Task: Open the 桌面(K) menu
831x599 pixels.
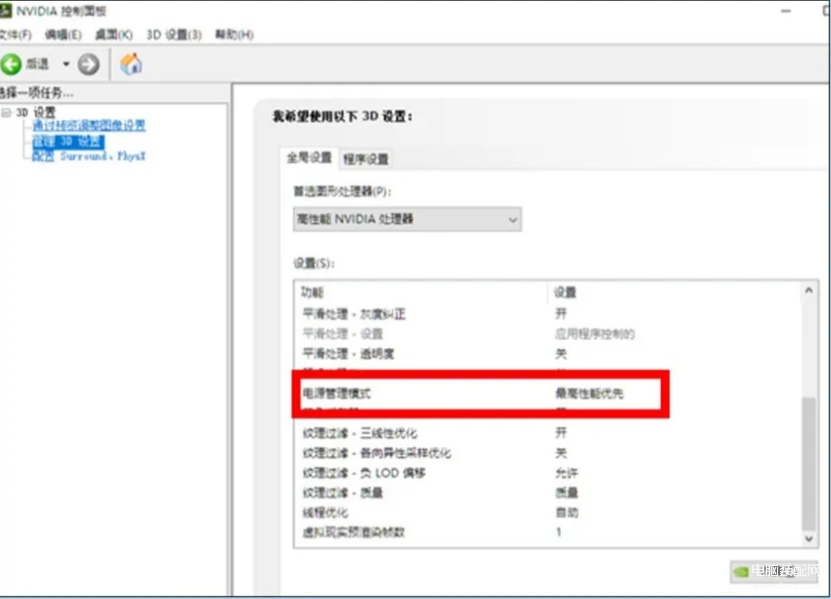Action: tap(113, 34)
